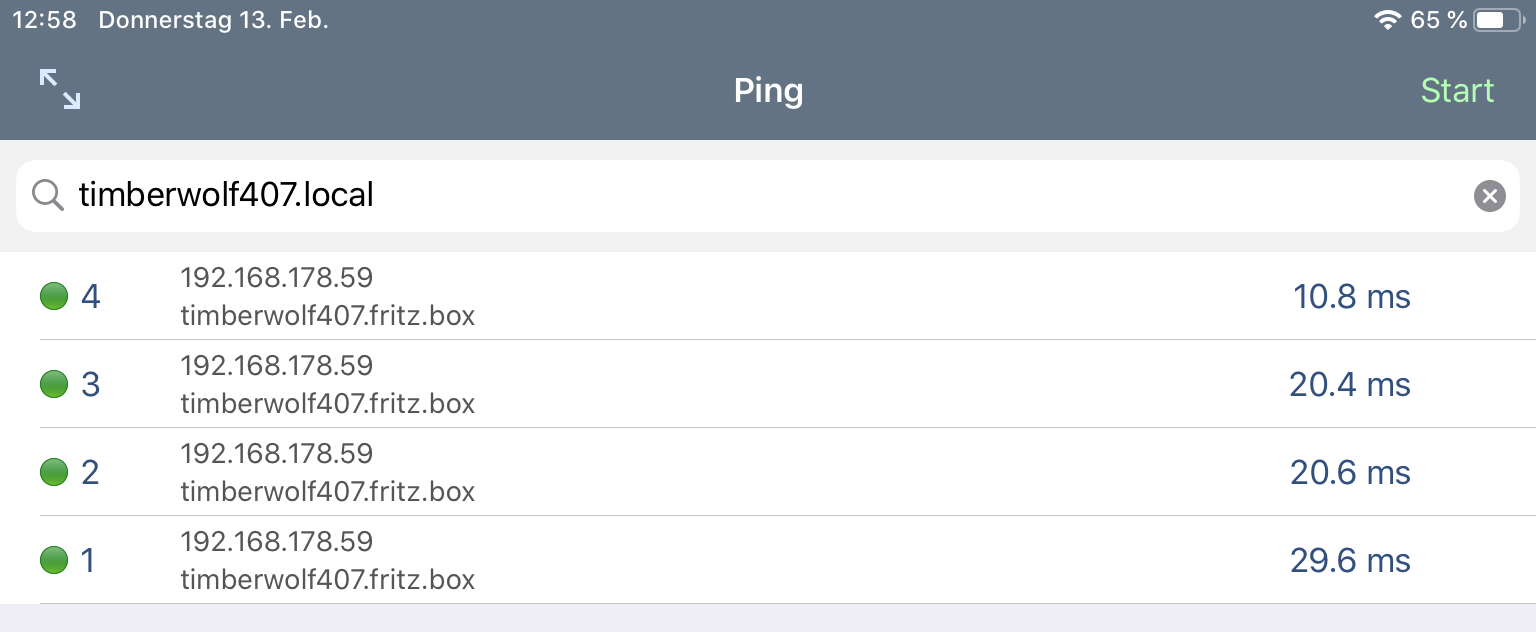Tap the Start button to begin ping
Screen dimensions: 1536x632
[x=1457, y=90]
